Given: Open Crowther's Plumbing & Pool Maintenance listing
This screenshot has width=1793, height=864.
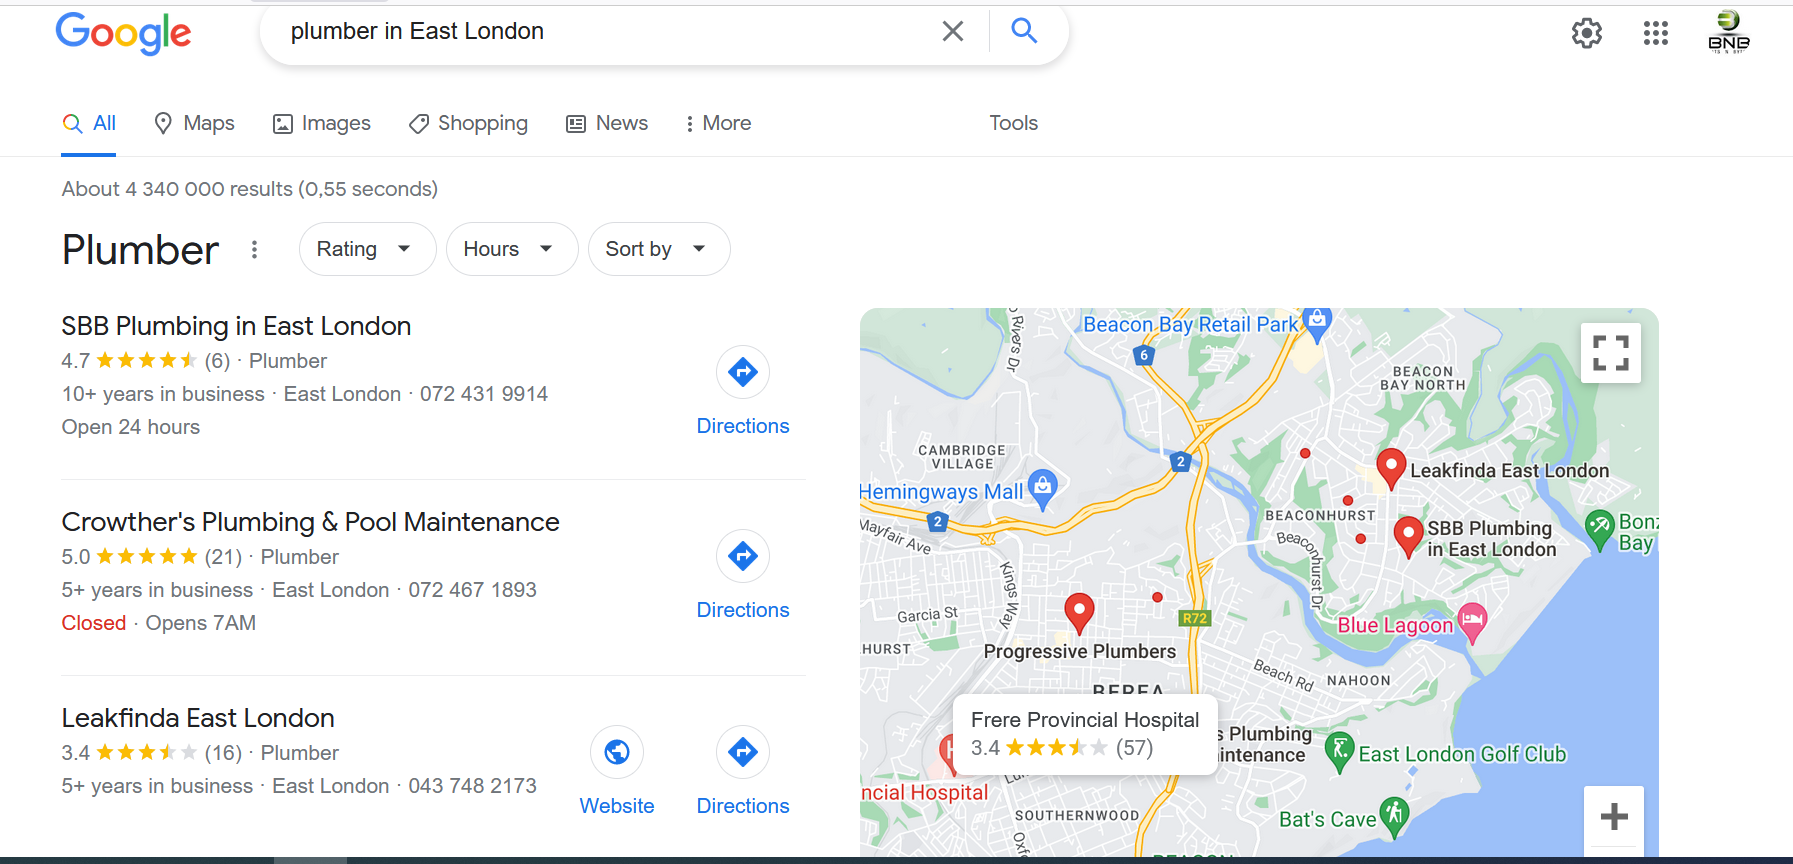Looking at the screenshot, I should [x=310, y=522].
